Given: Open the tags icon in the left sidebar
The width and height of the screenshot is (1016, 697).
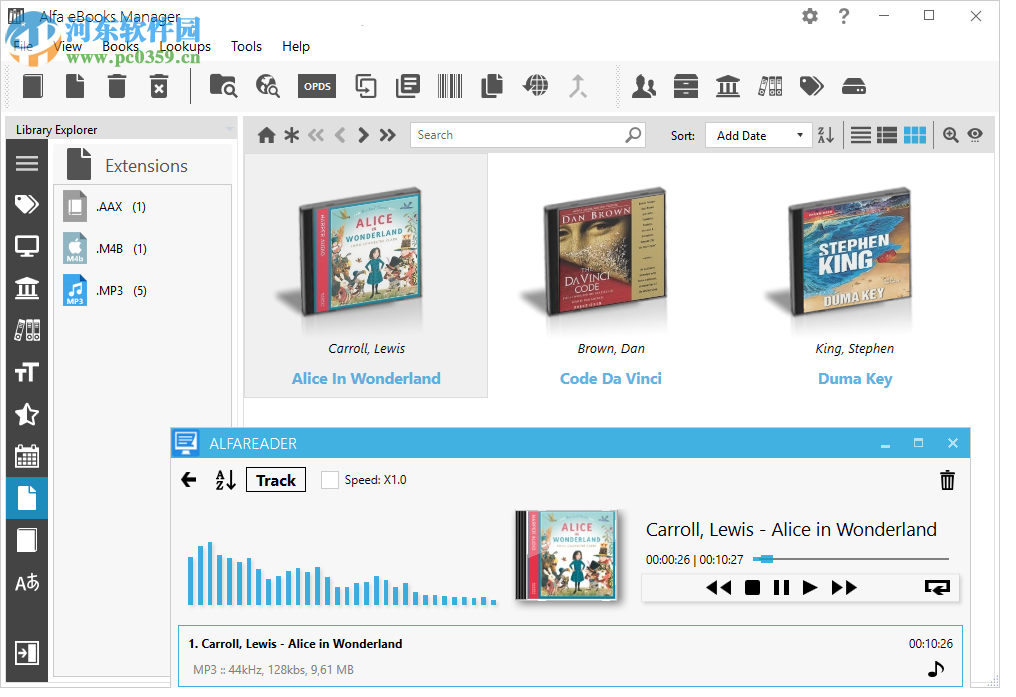Looking at the screenshot, I should coord(26,203).
